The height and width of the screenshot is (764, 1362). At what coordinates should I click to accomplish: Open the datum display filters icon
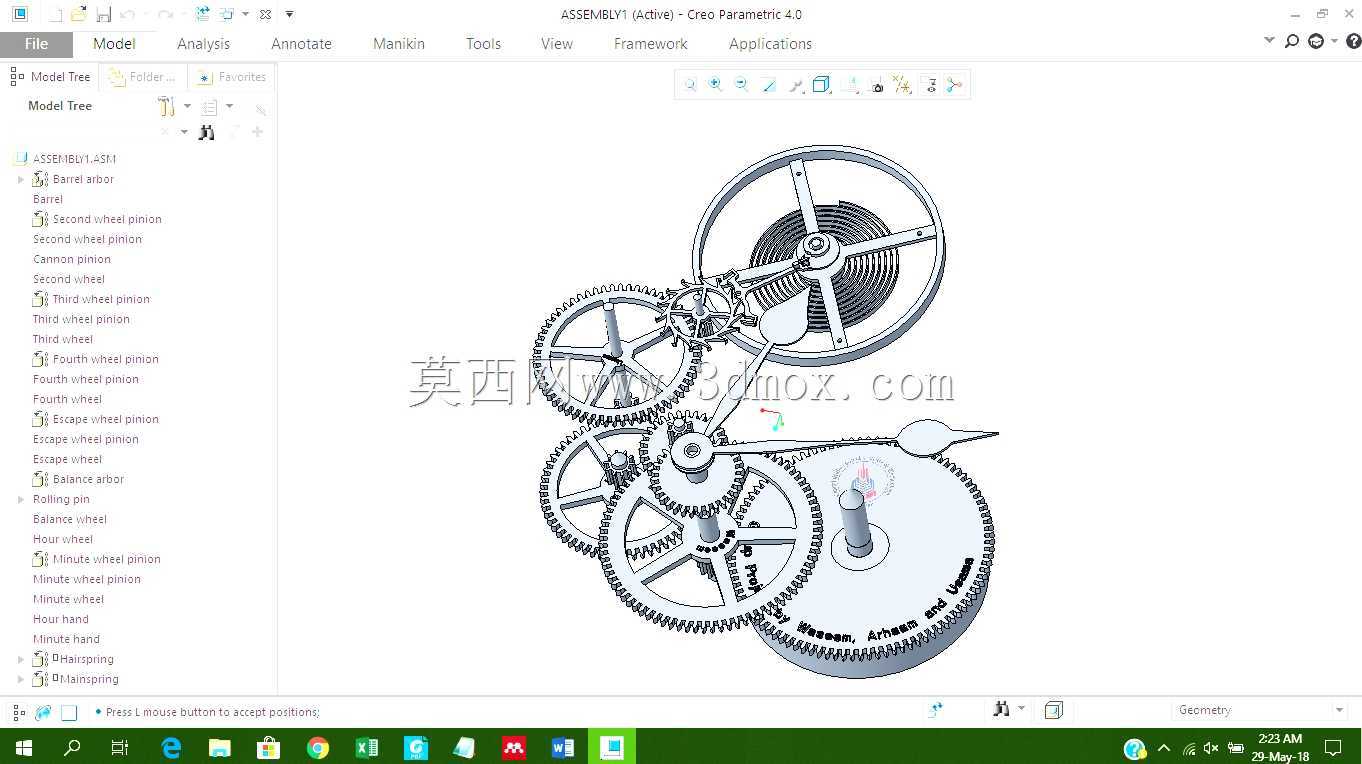point(903,85)
